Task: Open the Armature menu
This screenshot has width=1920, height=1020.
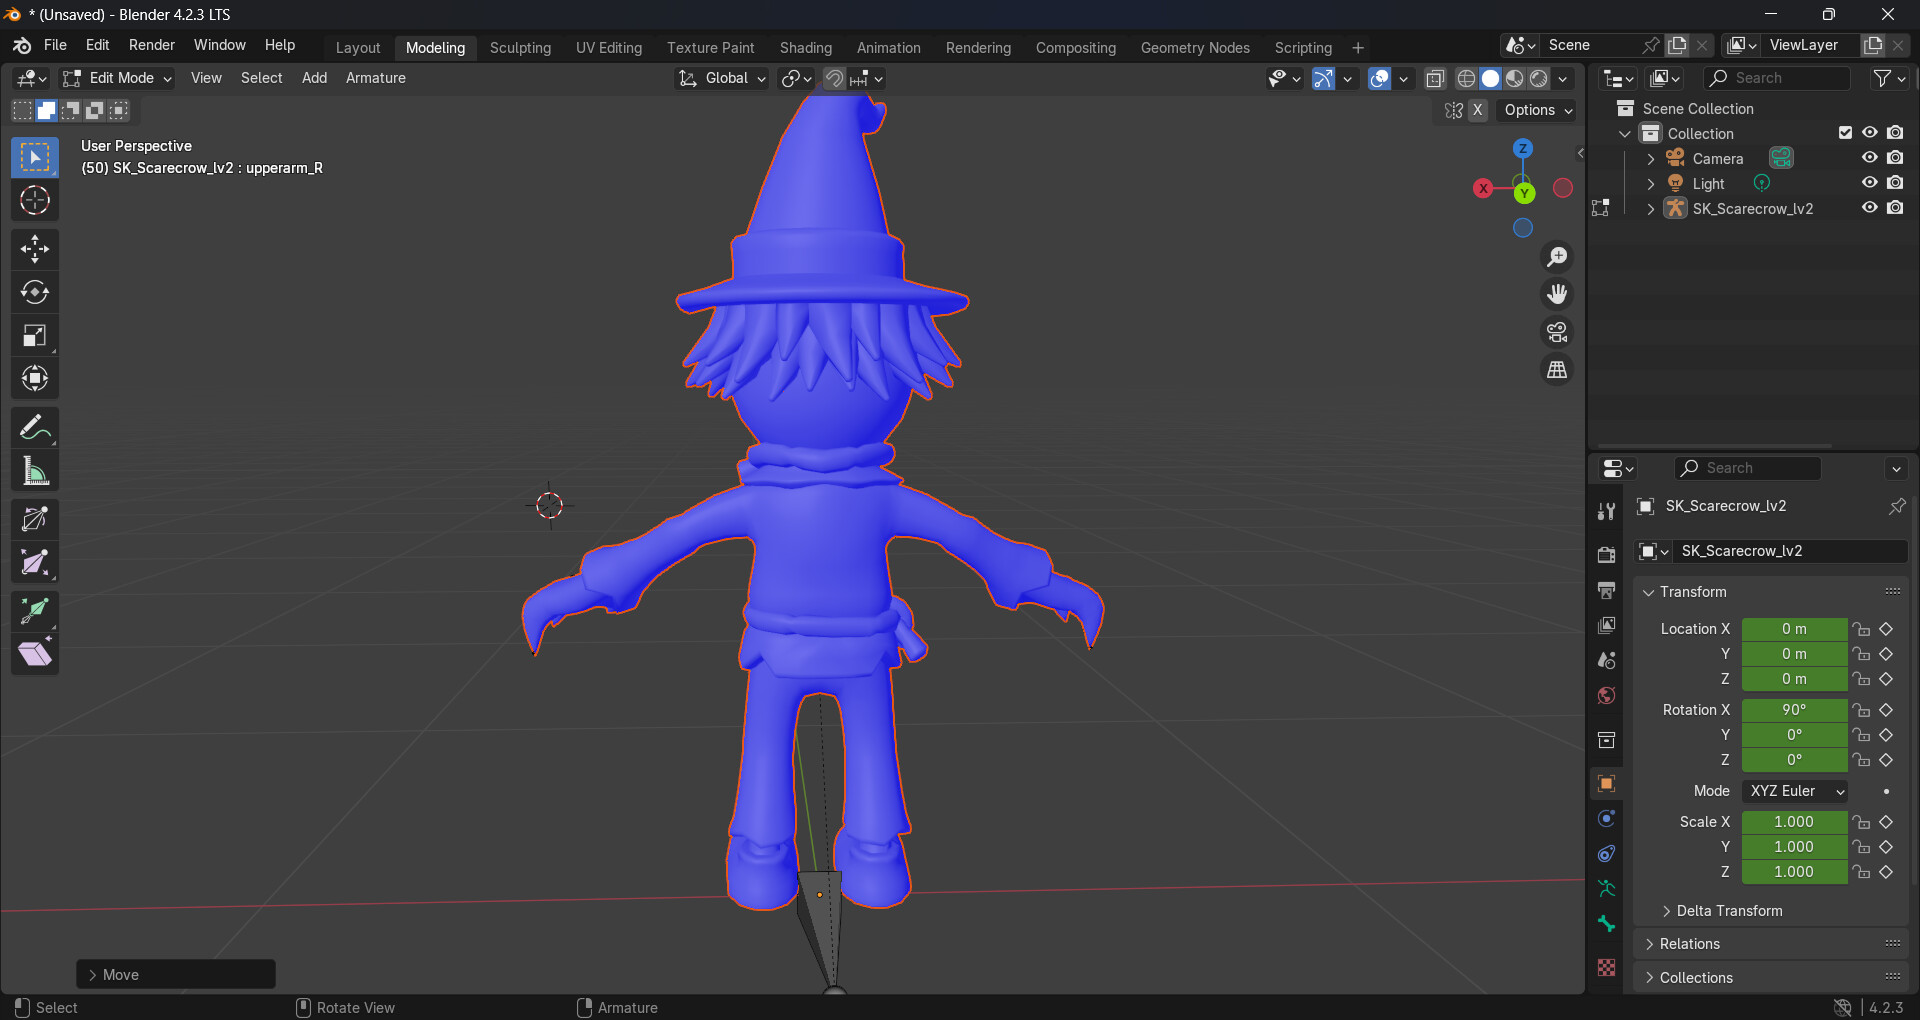Action: (x=375, y=78)
